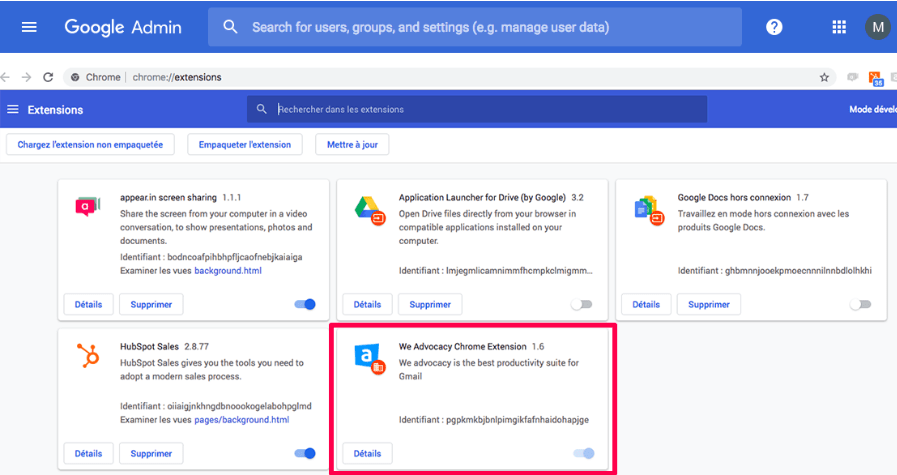This screenshot has width=897, height=475.
Task: Click the appear.in screen sharing extension icon
Action: click(88, 205)
